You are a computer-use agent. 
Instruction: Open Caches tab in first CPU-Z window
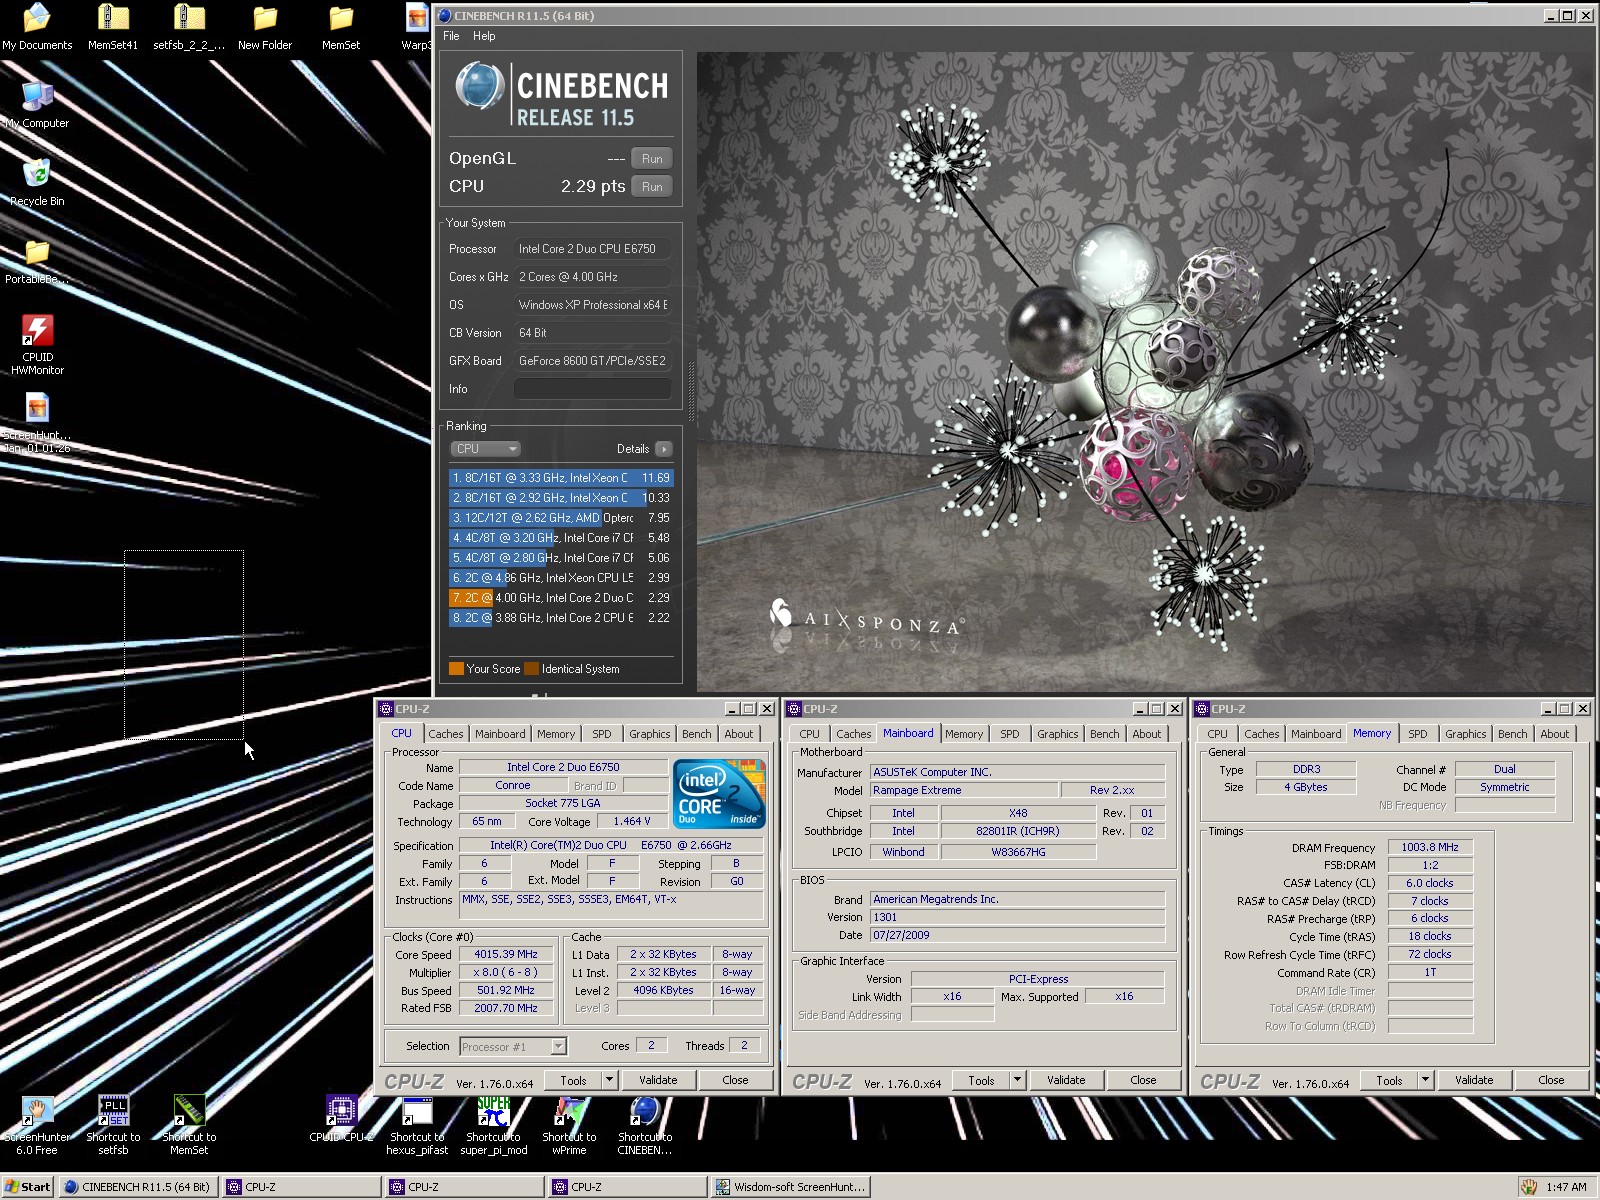(445, 734)
